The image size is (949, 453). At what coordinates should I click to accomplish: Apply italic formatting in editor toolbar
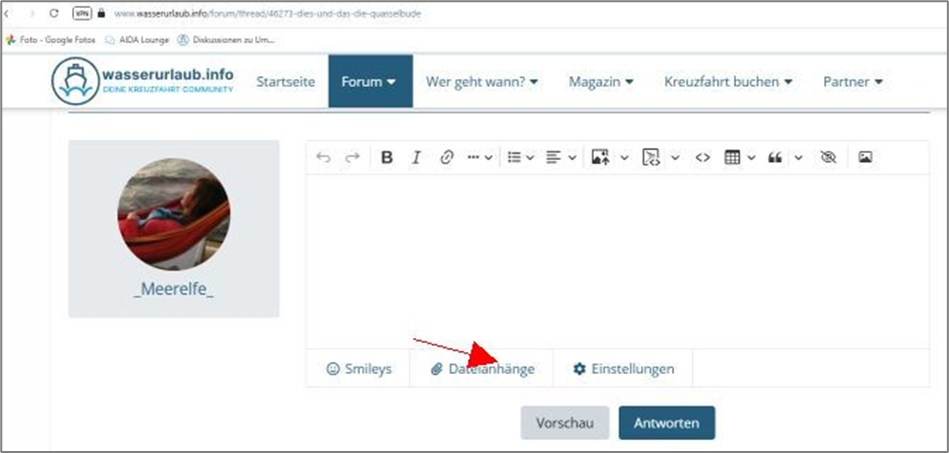click(417, 157)
